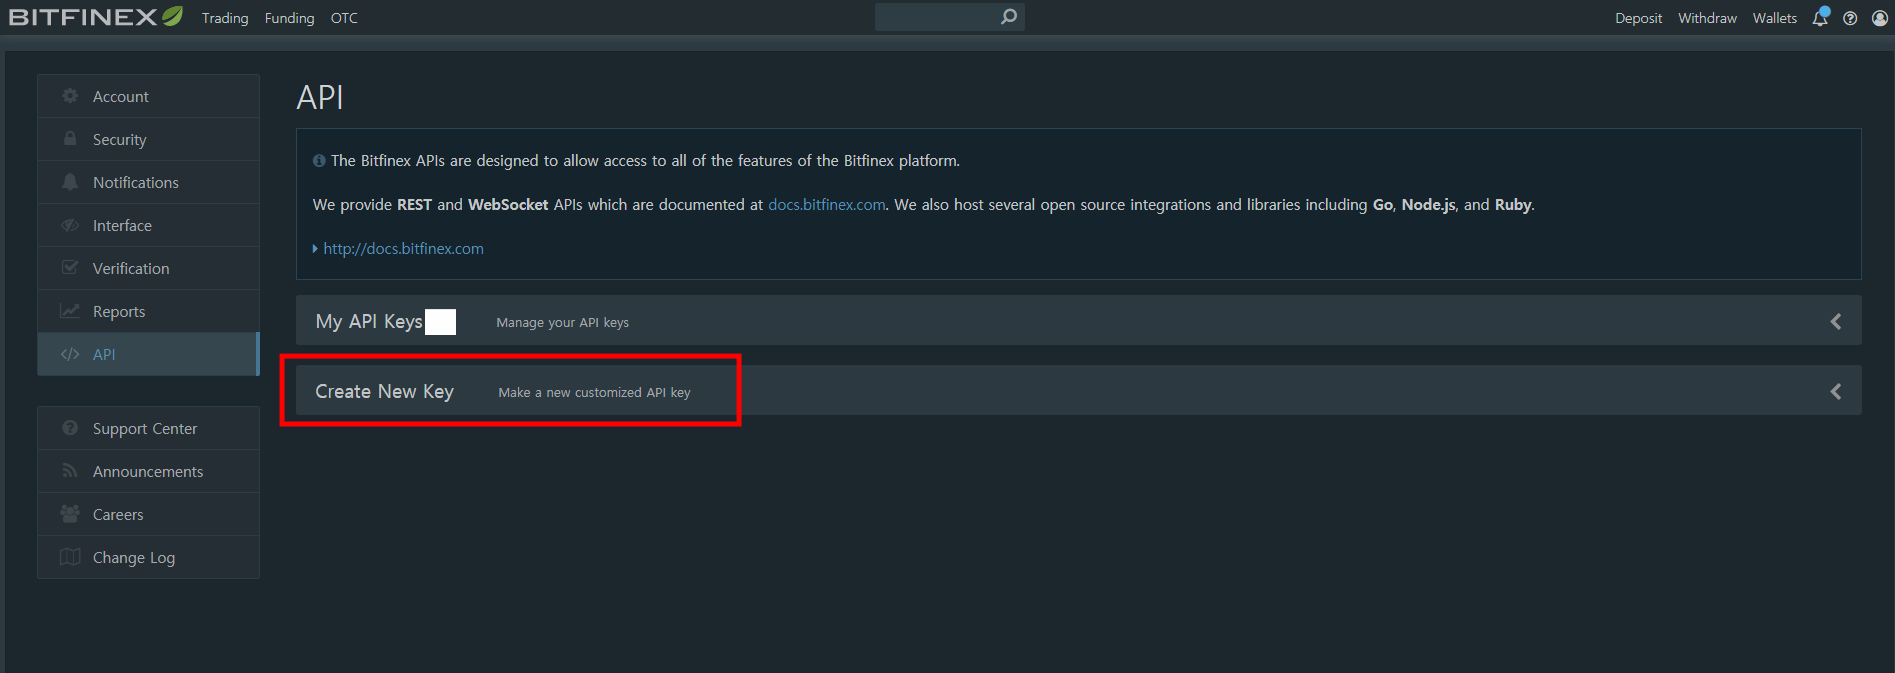Click the Reports chart icon
1895x673 pixels.
(70, 311)
